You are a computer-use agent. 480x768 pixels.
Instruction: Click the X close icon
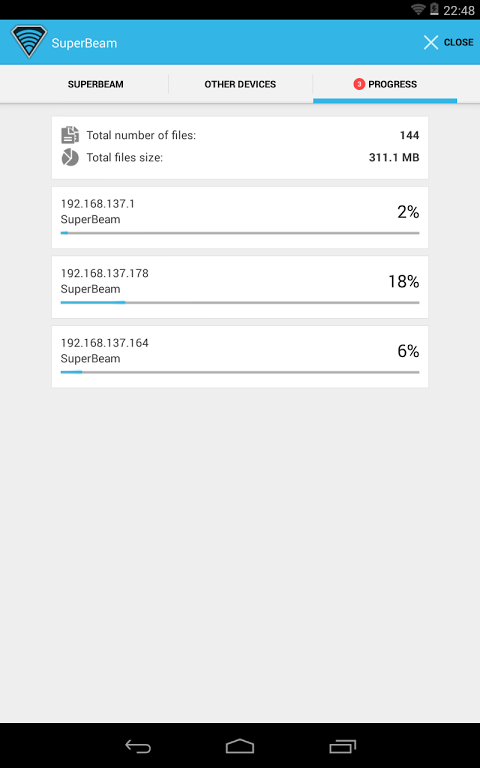(431, 43)
